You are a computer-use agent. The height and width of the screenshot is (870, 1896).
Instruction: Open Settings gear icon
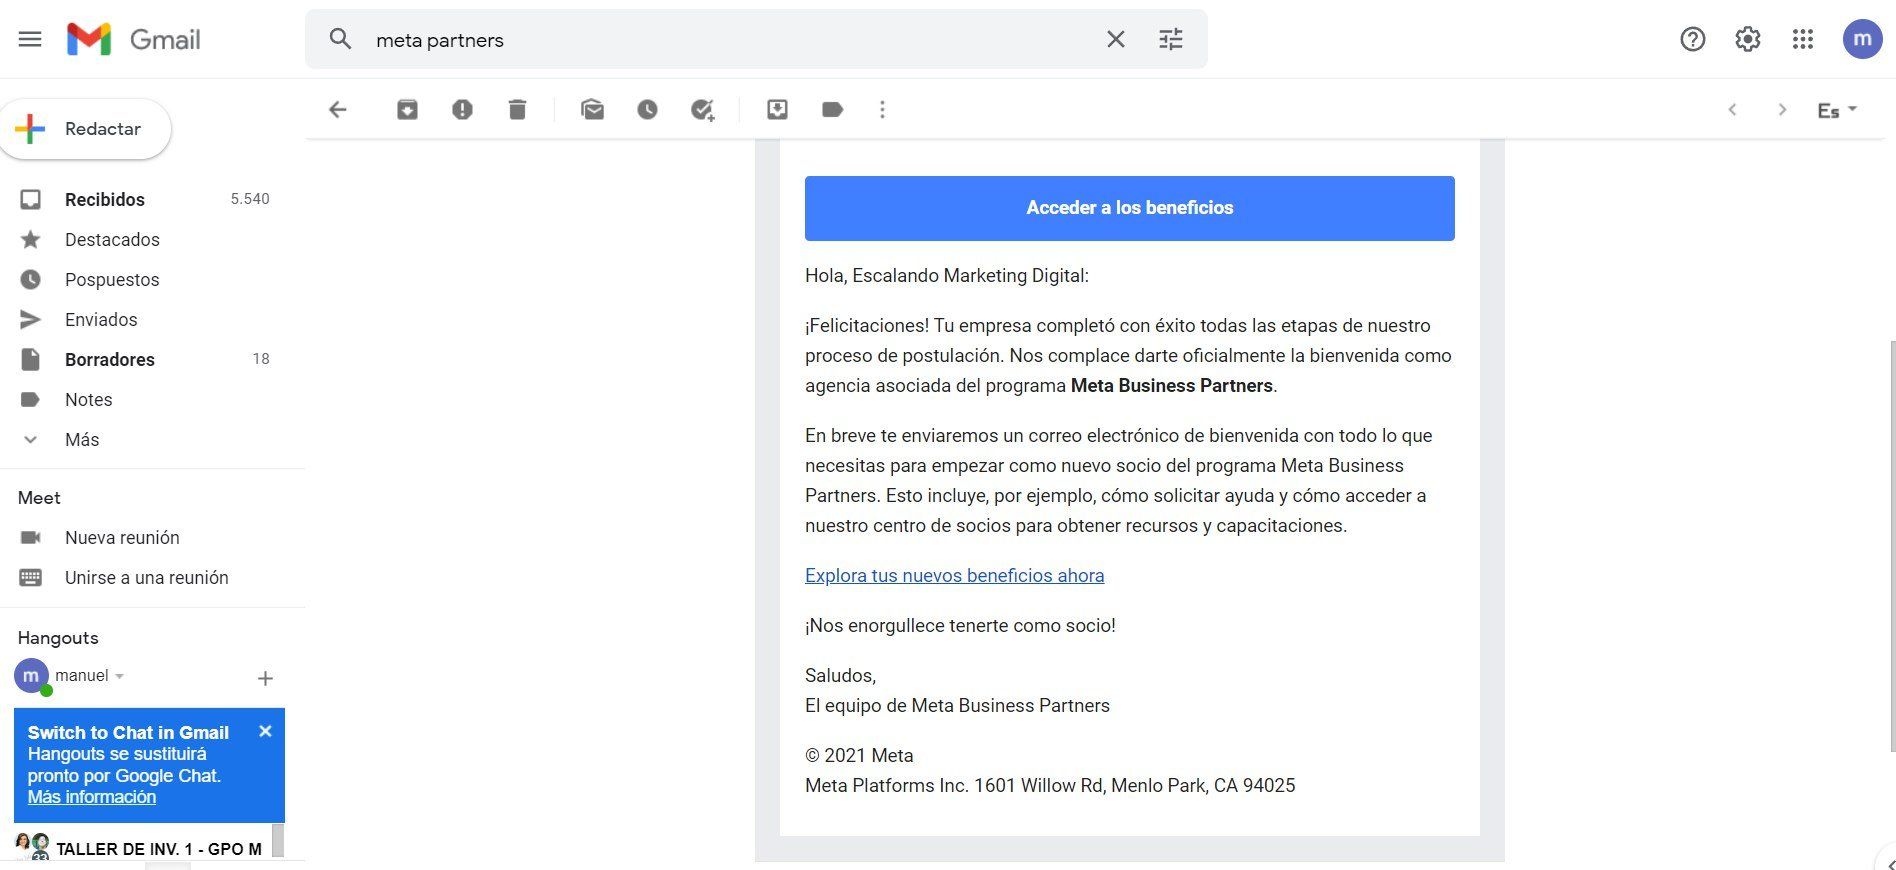[1747, 40]
